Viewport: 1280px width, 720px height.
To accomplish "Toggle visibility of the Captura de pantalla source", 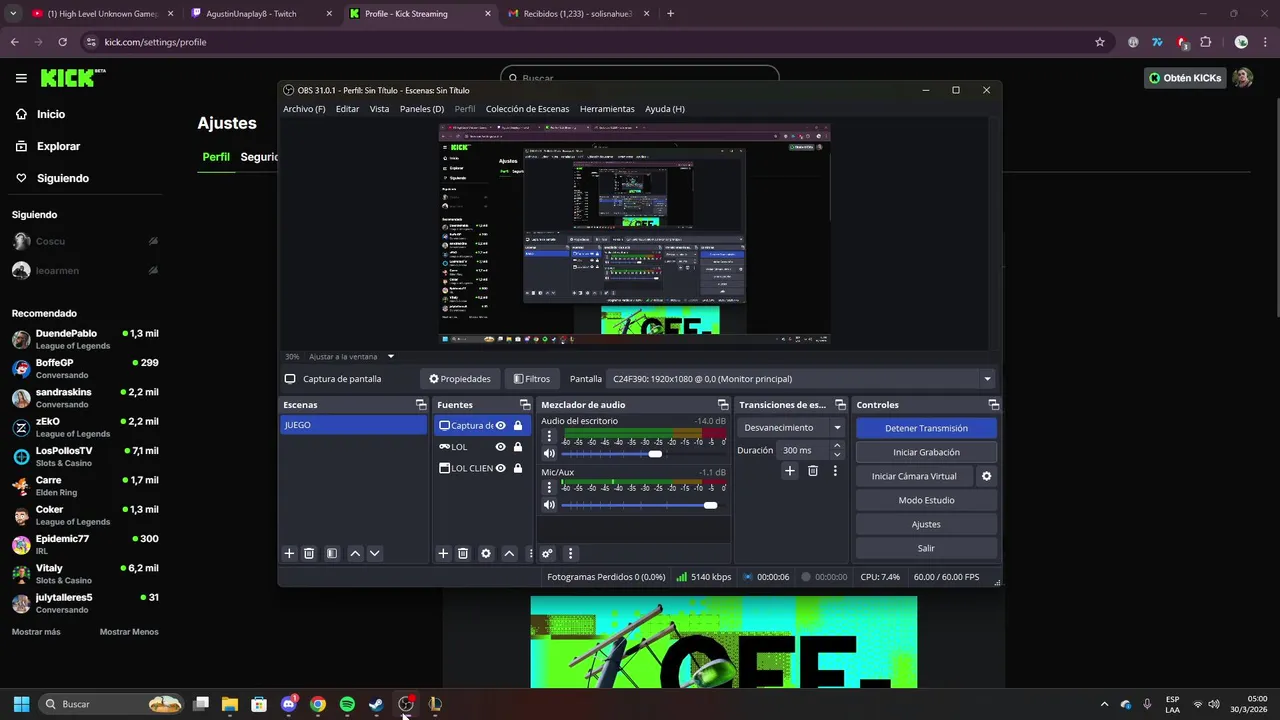I will point(501,425).
